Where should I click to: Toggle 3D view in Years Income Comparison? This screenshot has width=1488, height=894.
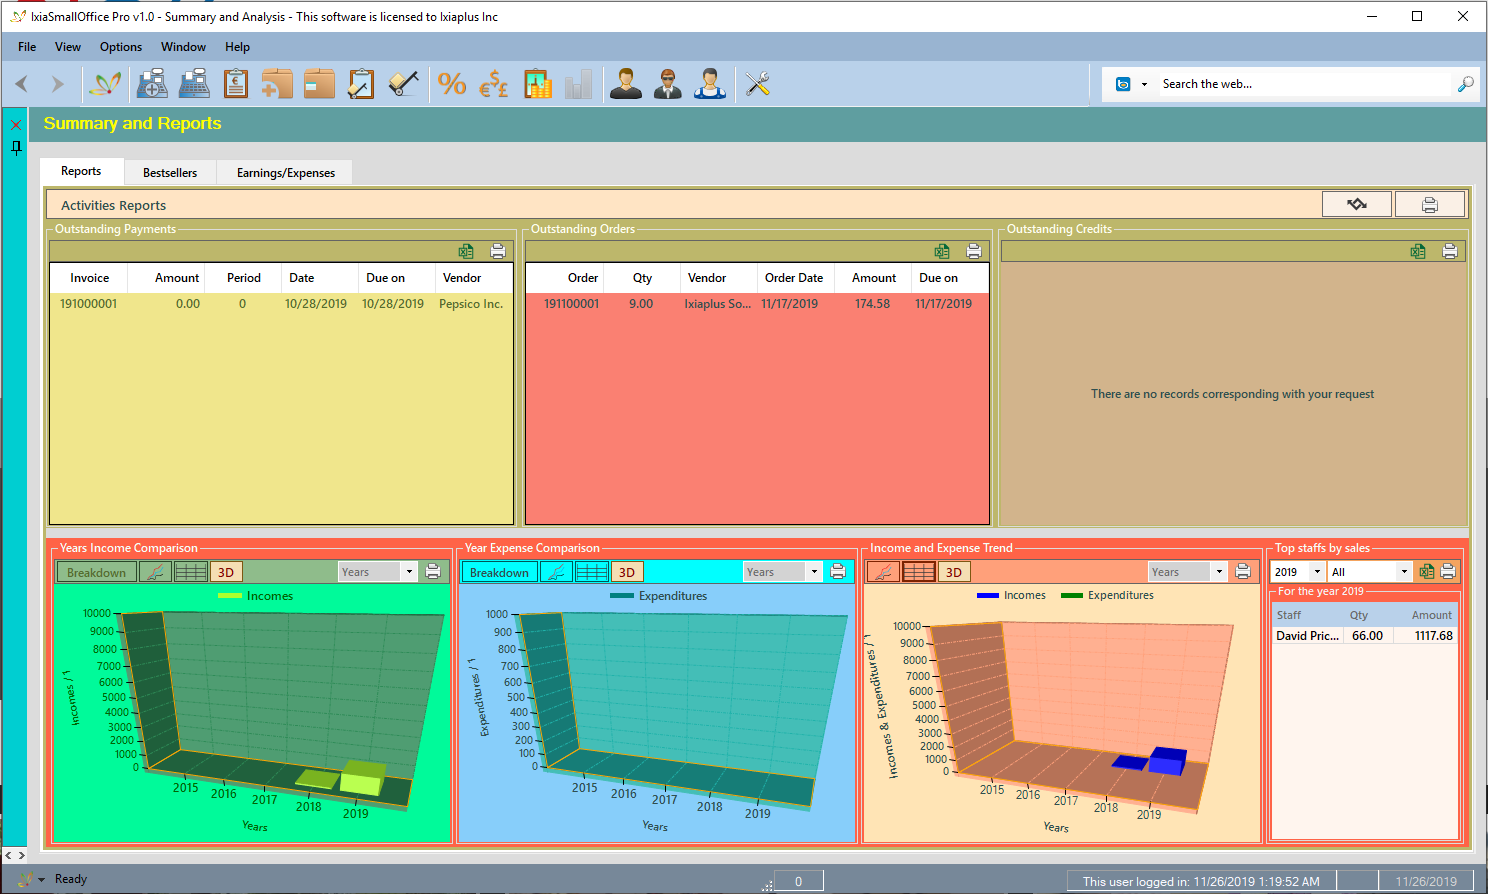tap(226, 572)
